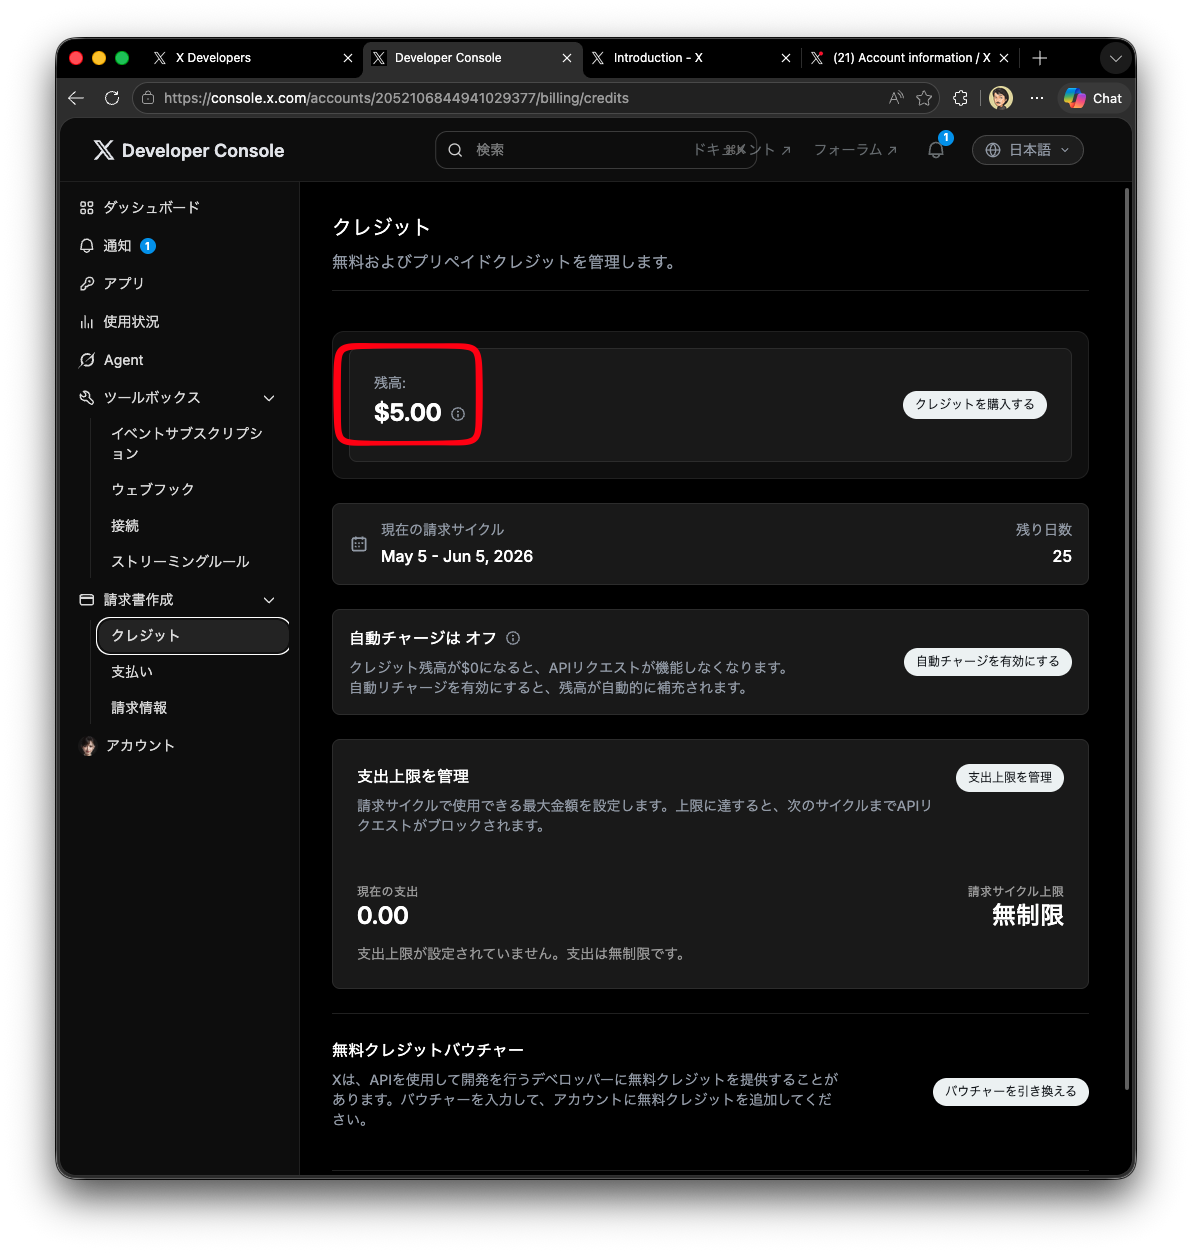
Task: Click the calendar icon in billing cycle card
Action: tap(359, 544)
